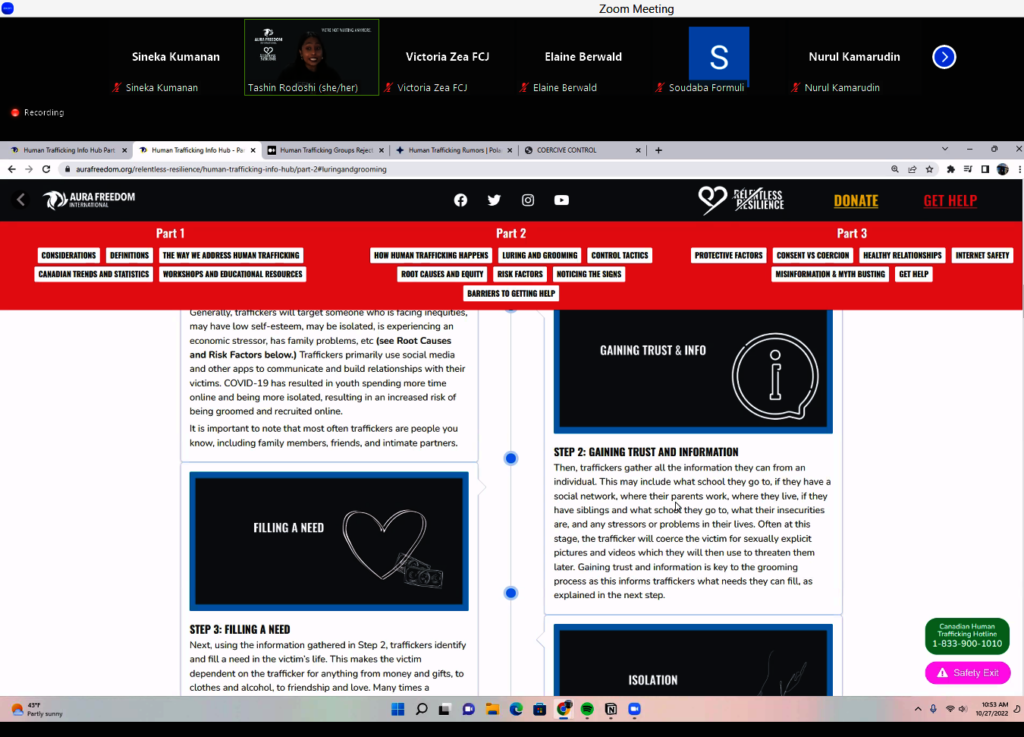1024x737 pixels.
Task: Open Aura Freedom's Twitter icon
Action: (x=494, y=200)
